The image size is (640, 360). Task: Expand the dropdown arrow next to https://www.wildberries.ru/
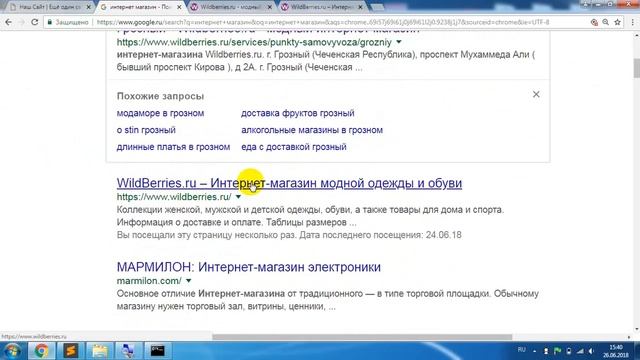click(238, 197)
